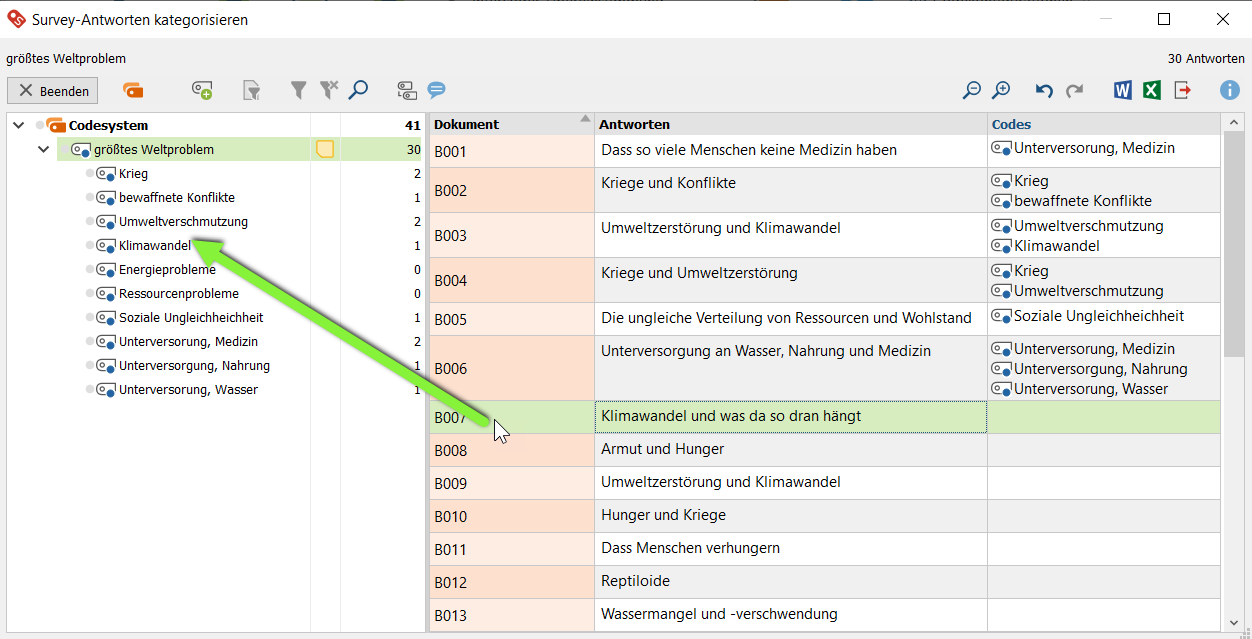Open the blue info icon
Viewport: 1252px width, 639px height.
coord(1229,91)
